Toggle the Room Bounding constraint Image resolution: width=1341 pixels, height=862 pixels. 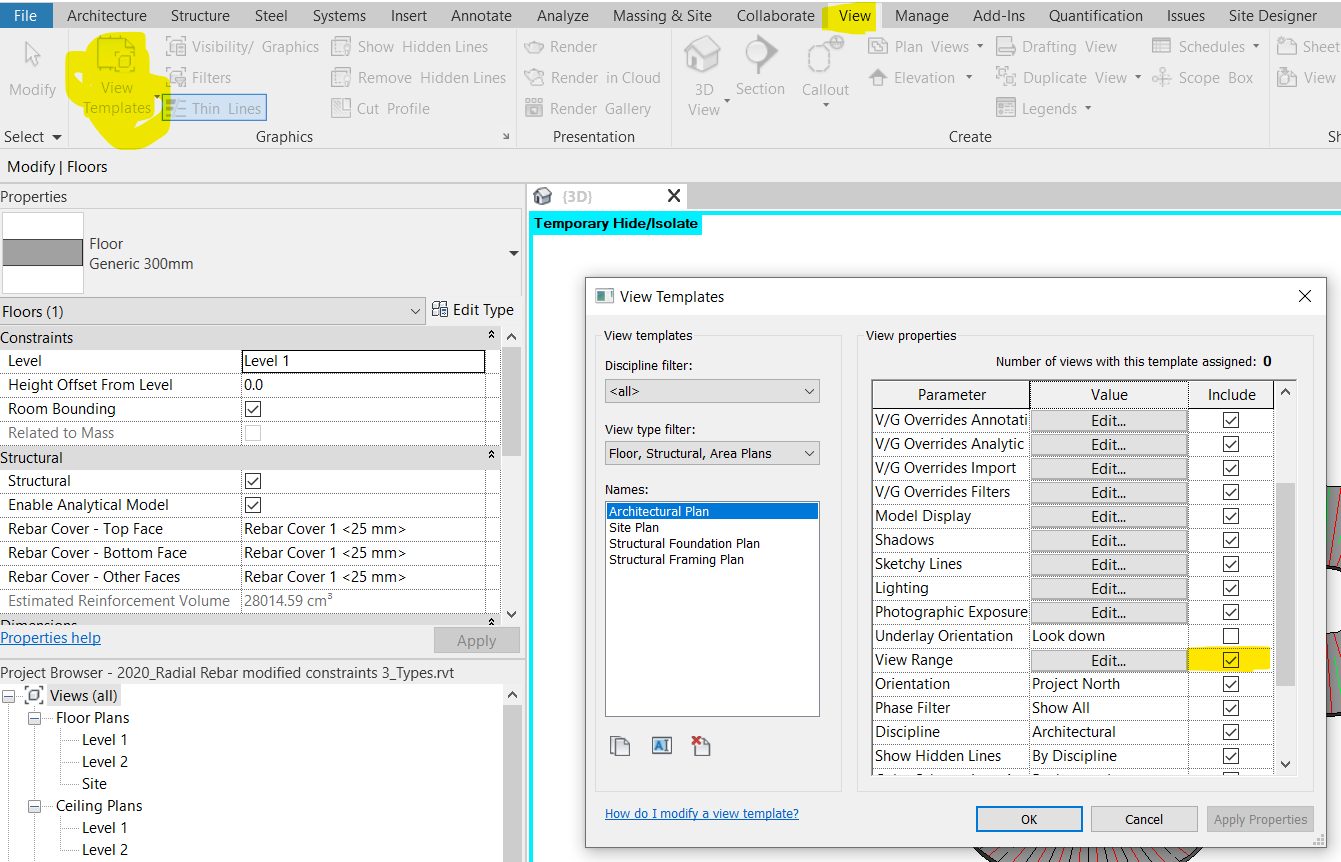tap(253, 408)
